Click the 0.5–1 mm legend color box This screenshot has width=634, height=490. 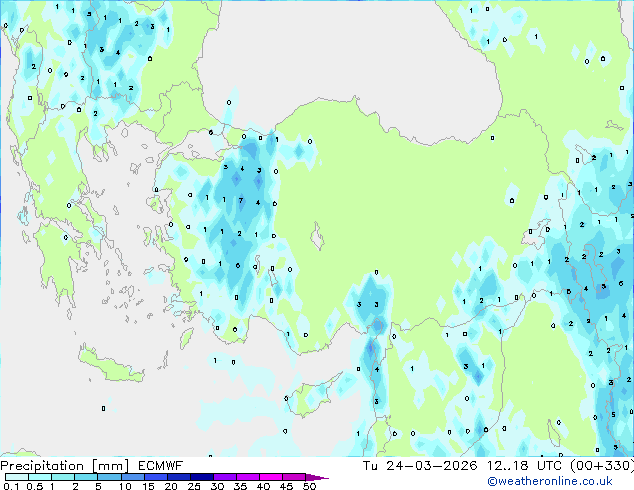pyautogui.click(x=40, y=477)
